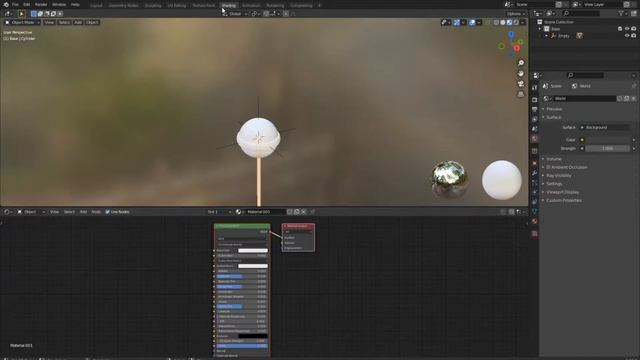This screenshot has width=640, height=360.
Task: Open the Slot 1 dropdown in node editor
Action: [x=219, y=212]
